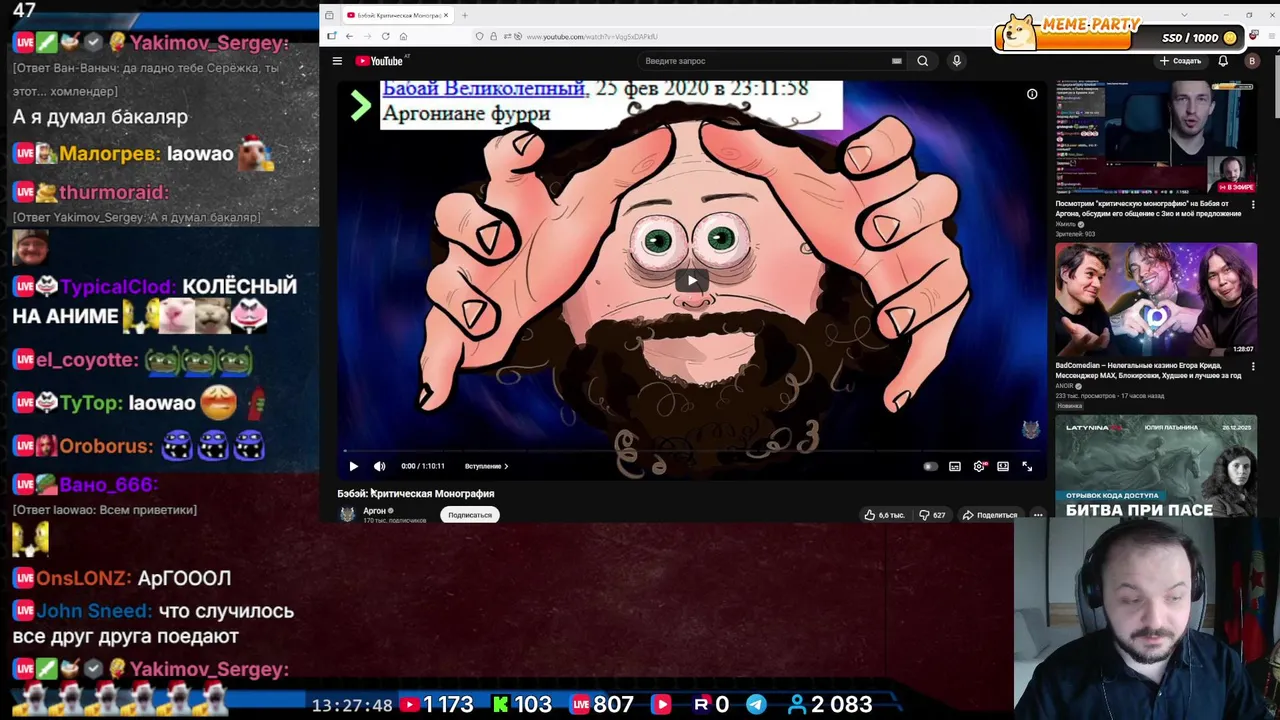
Task: Dislike the video (627)
Action: [x=932, y=515]
